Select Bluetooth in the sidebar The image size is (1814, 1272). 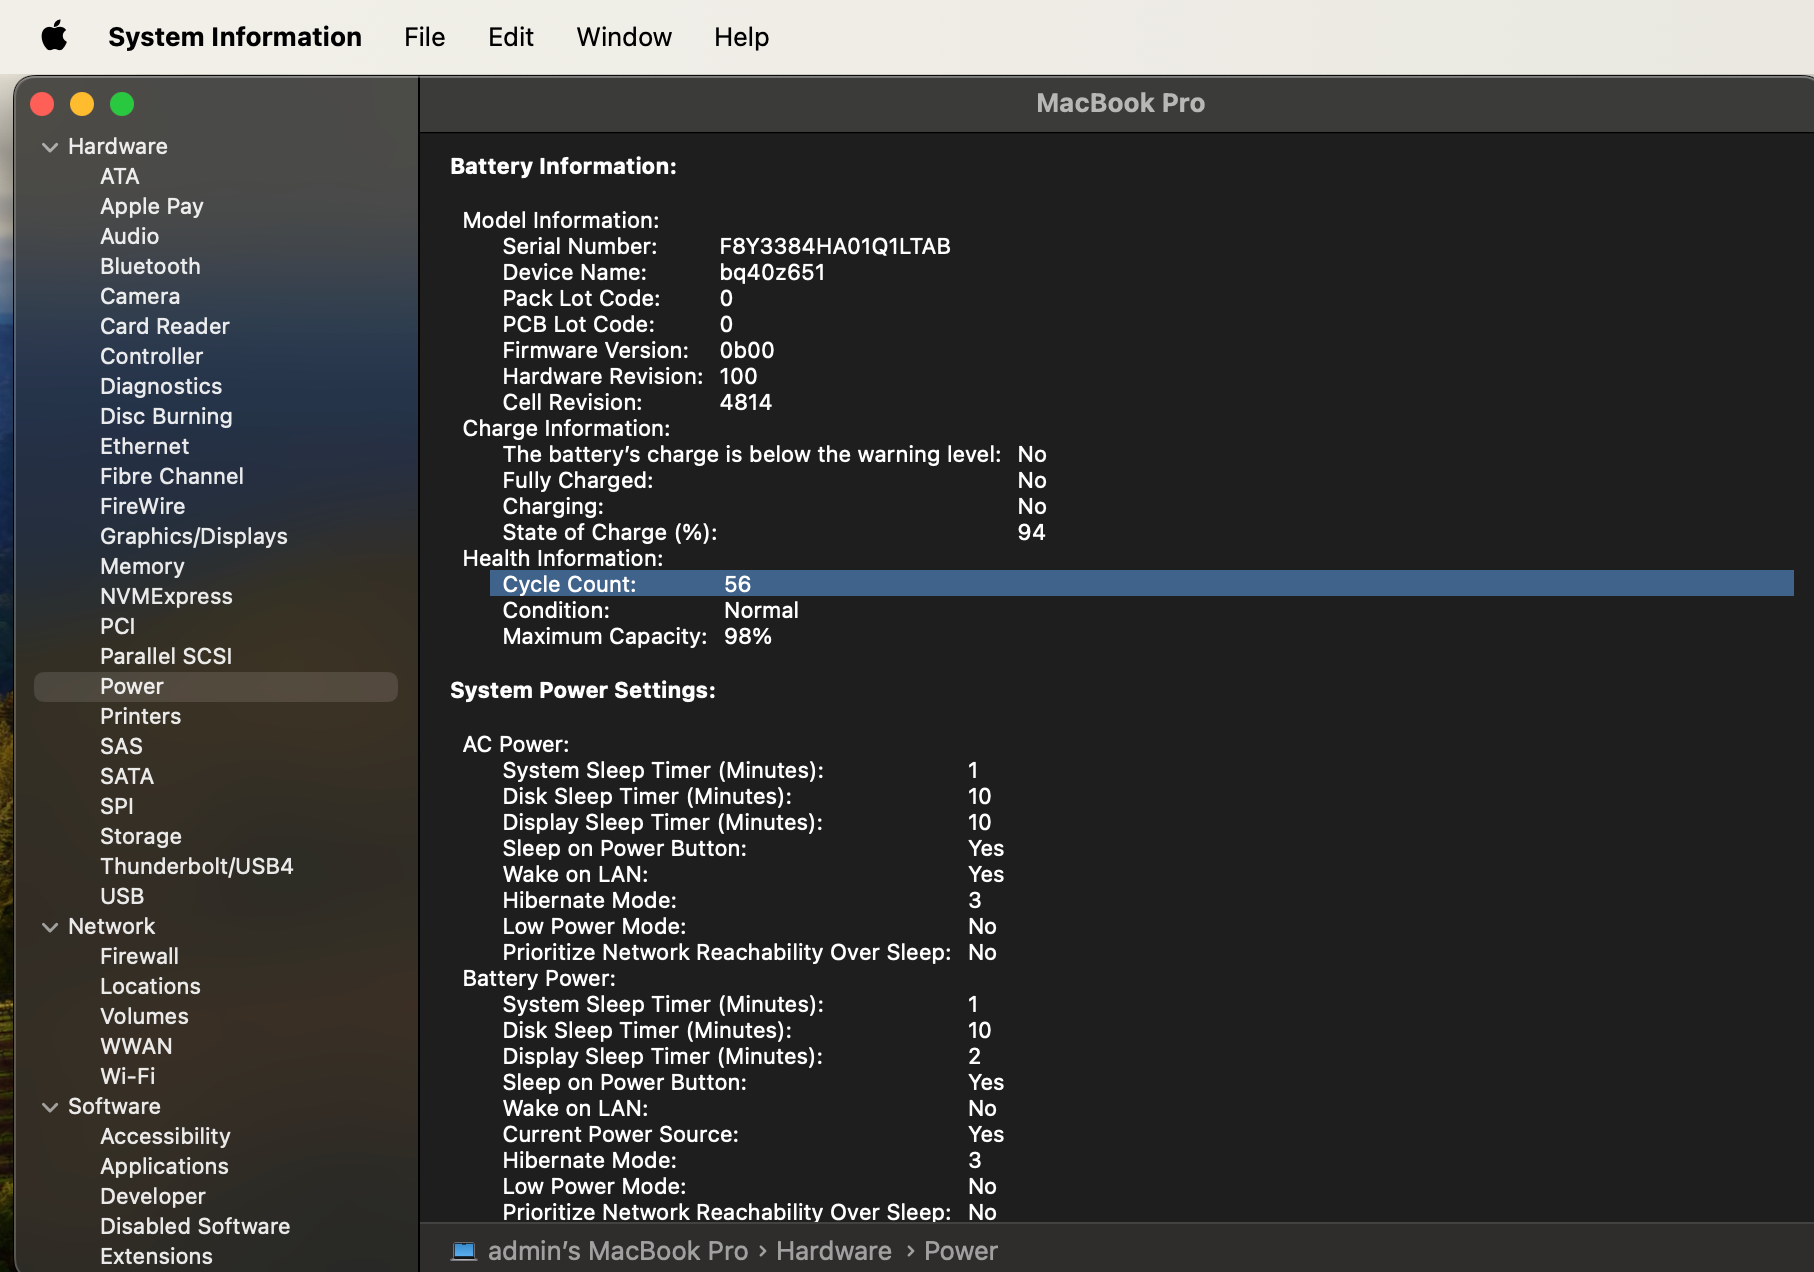point(150,266)
